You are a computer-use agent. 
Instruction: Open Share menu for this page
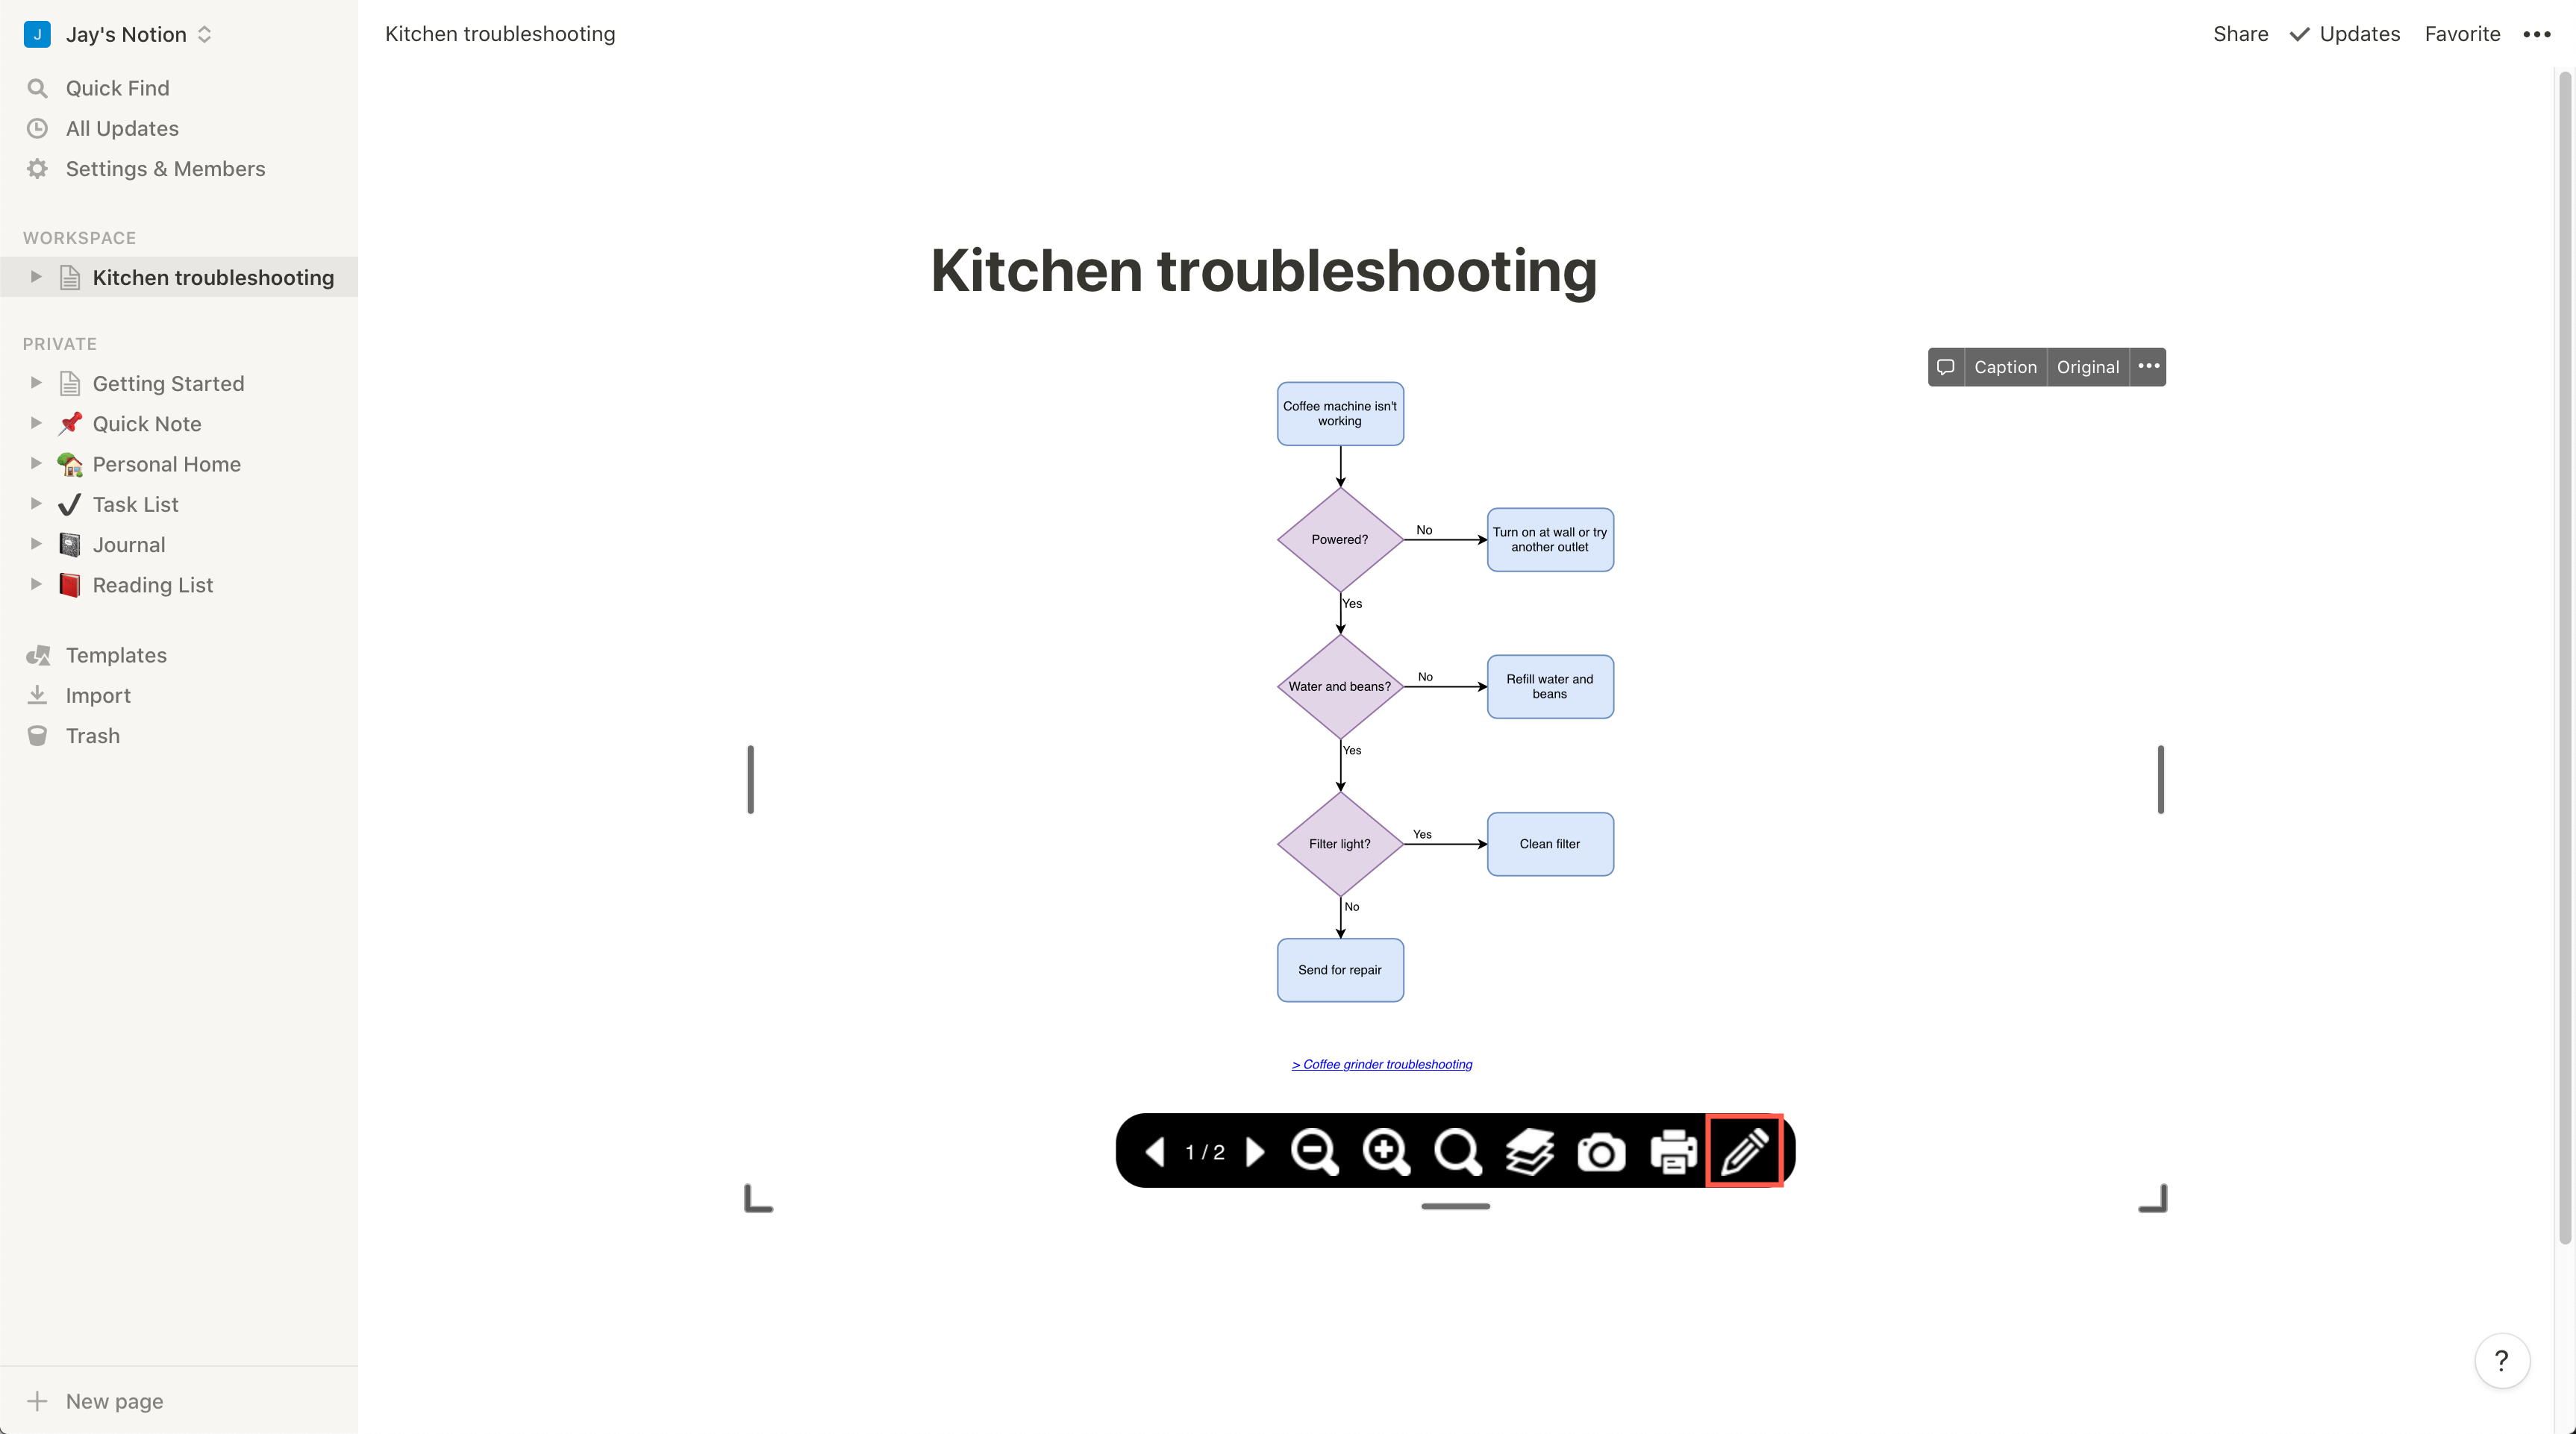(2240, 34)
